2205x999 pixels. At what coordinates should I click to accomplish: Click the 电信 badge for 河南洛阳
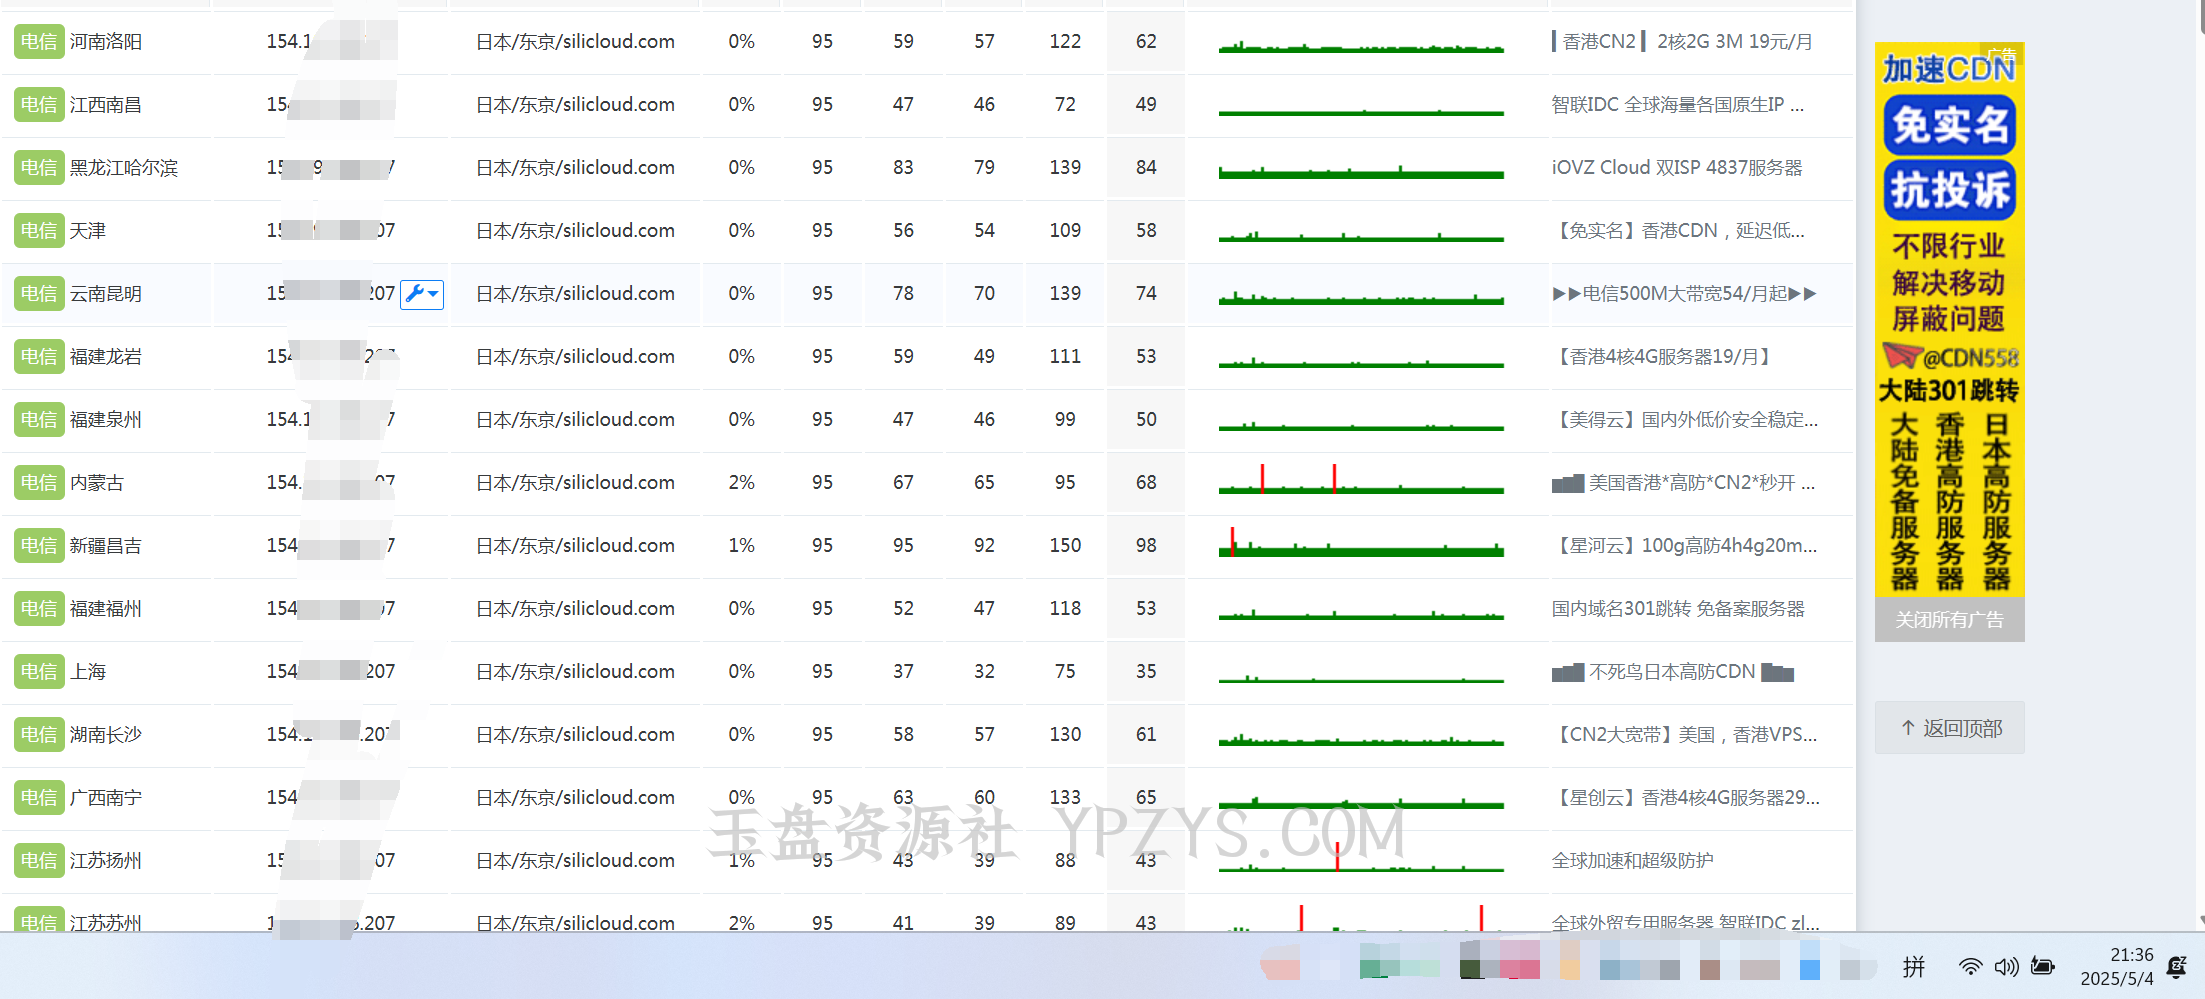pyautogui.click(x=39, y=42)
